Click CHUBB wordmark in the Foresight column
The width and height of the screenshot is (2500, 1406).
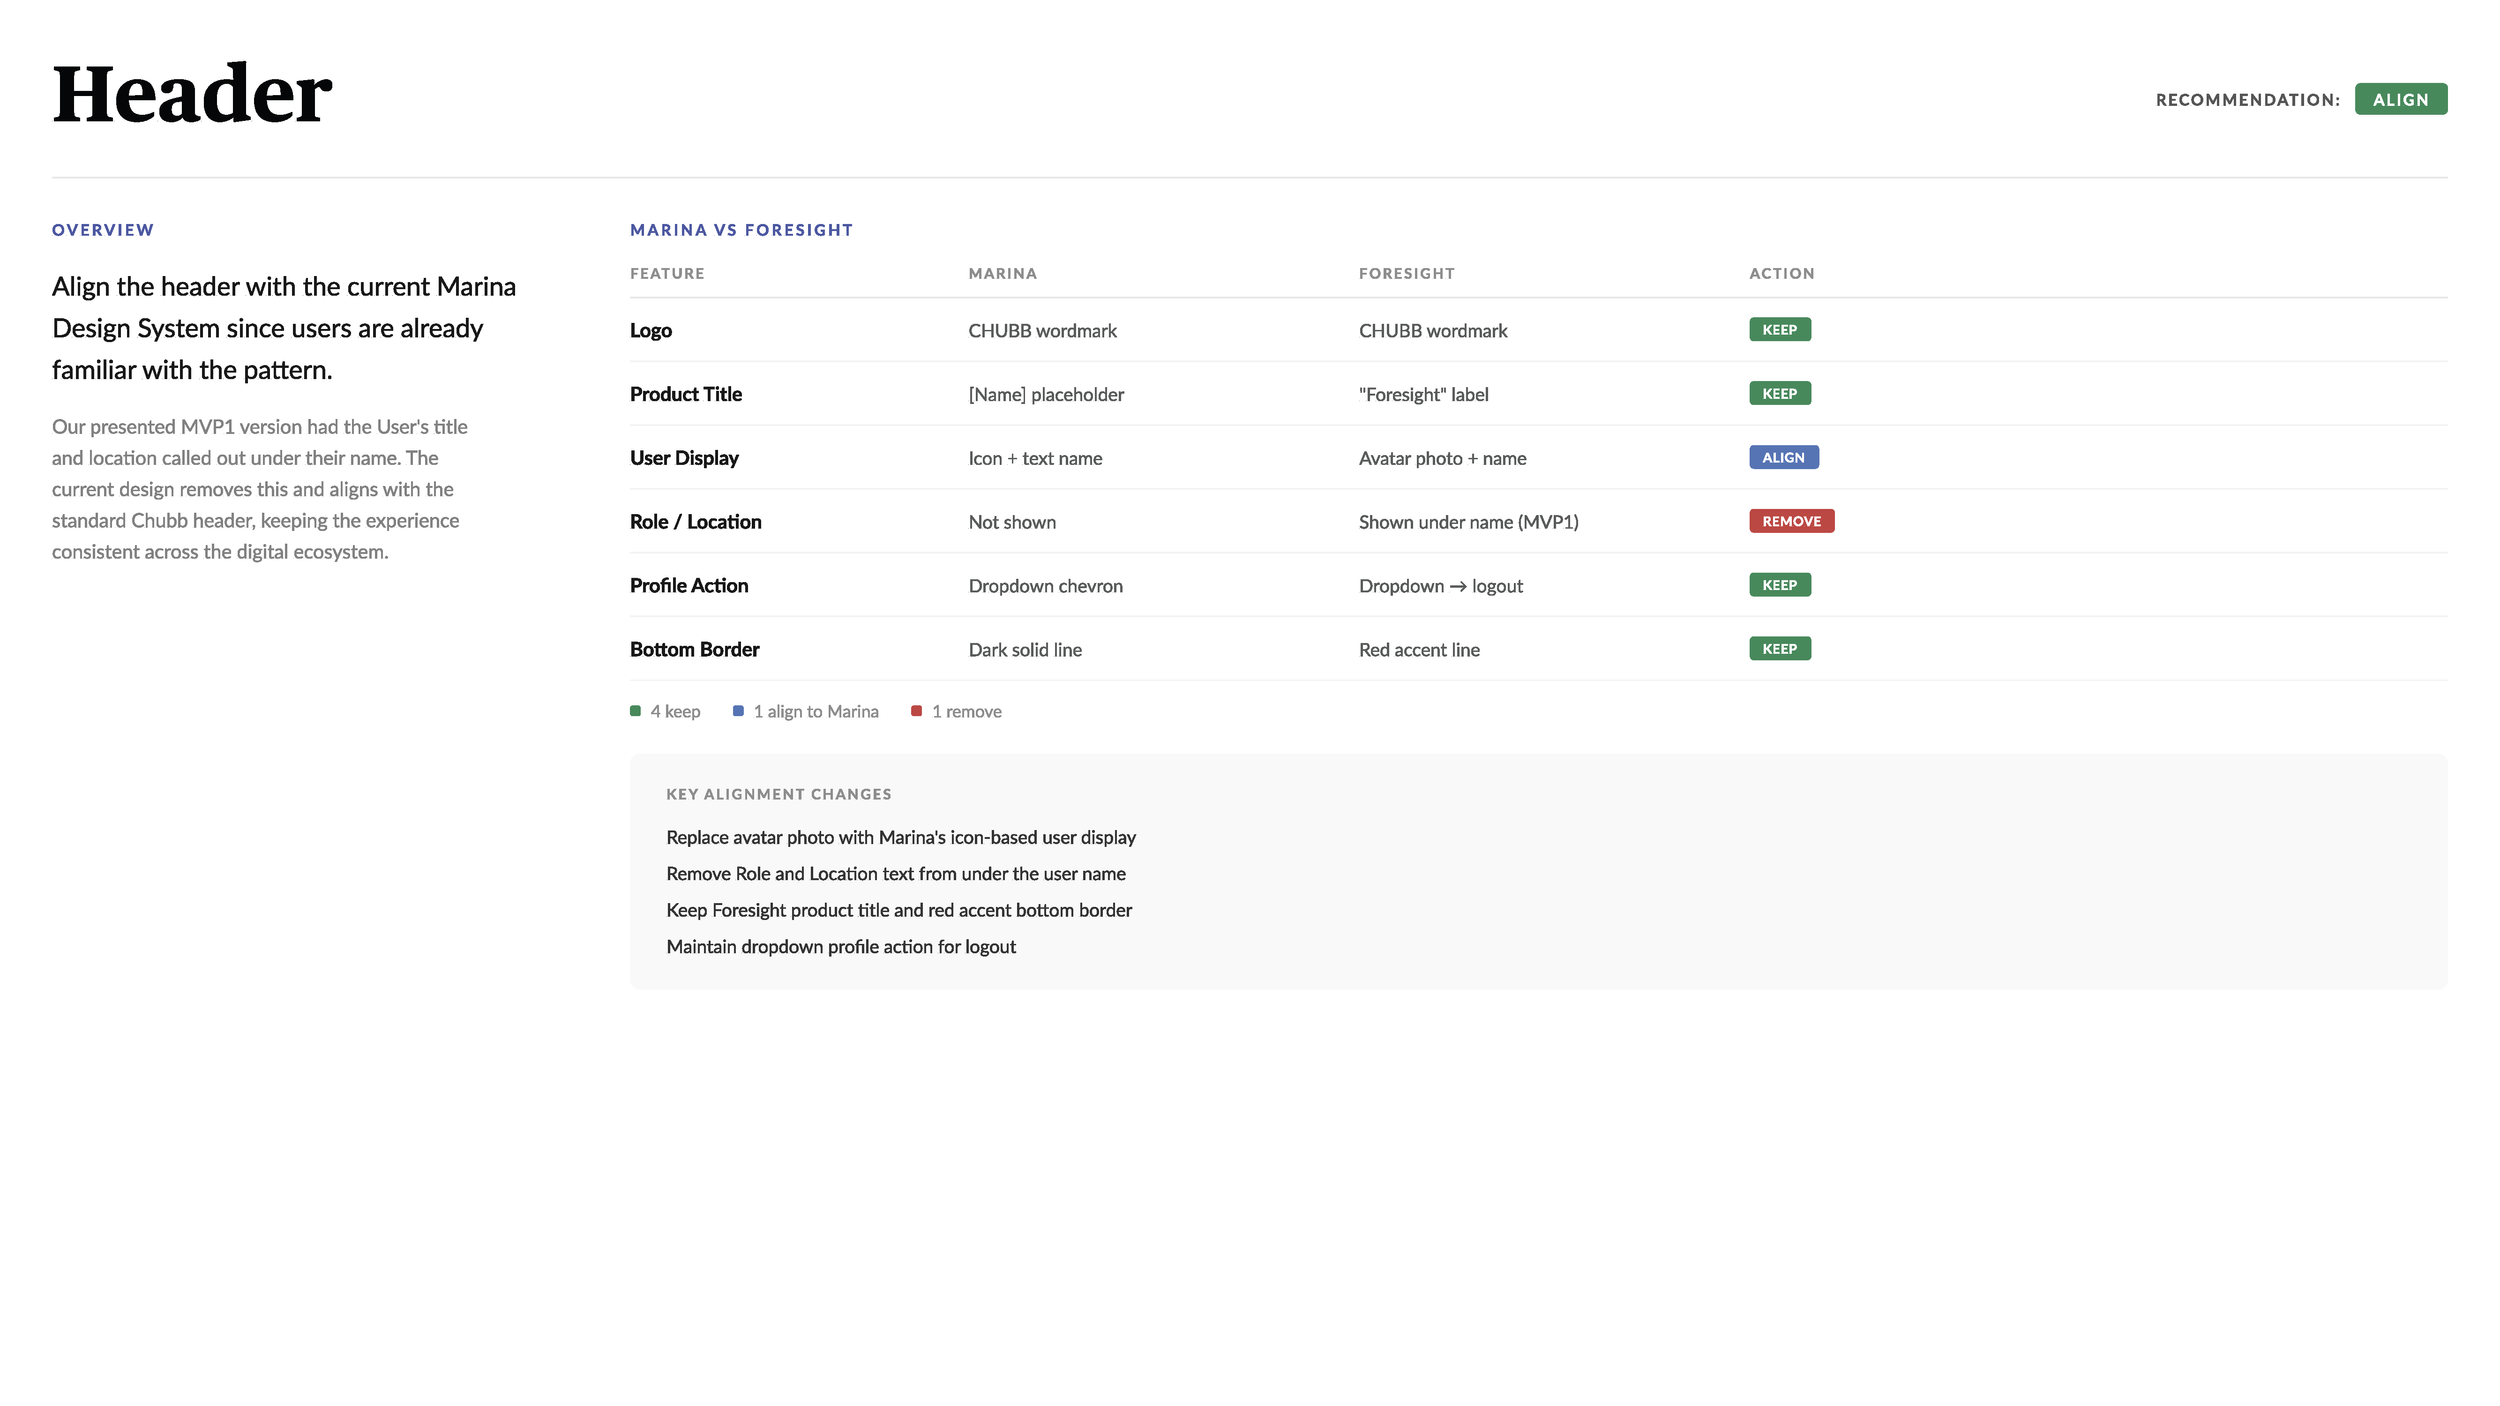[1432, 331]
